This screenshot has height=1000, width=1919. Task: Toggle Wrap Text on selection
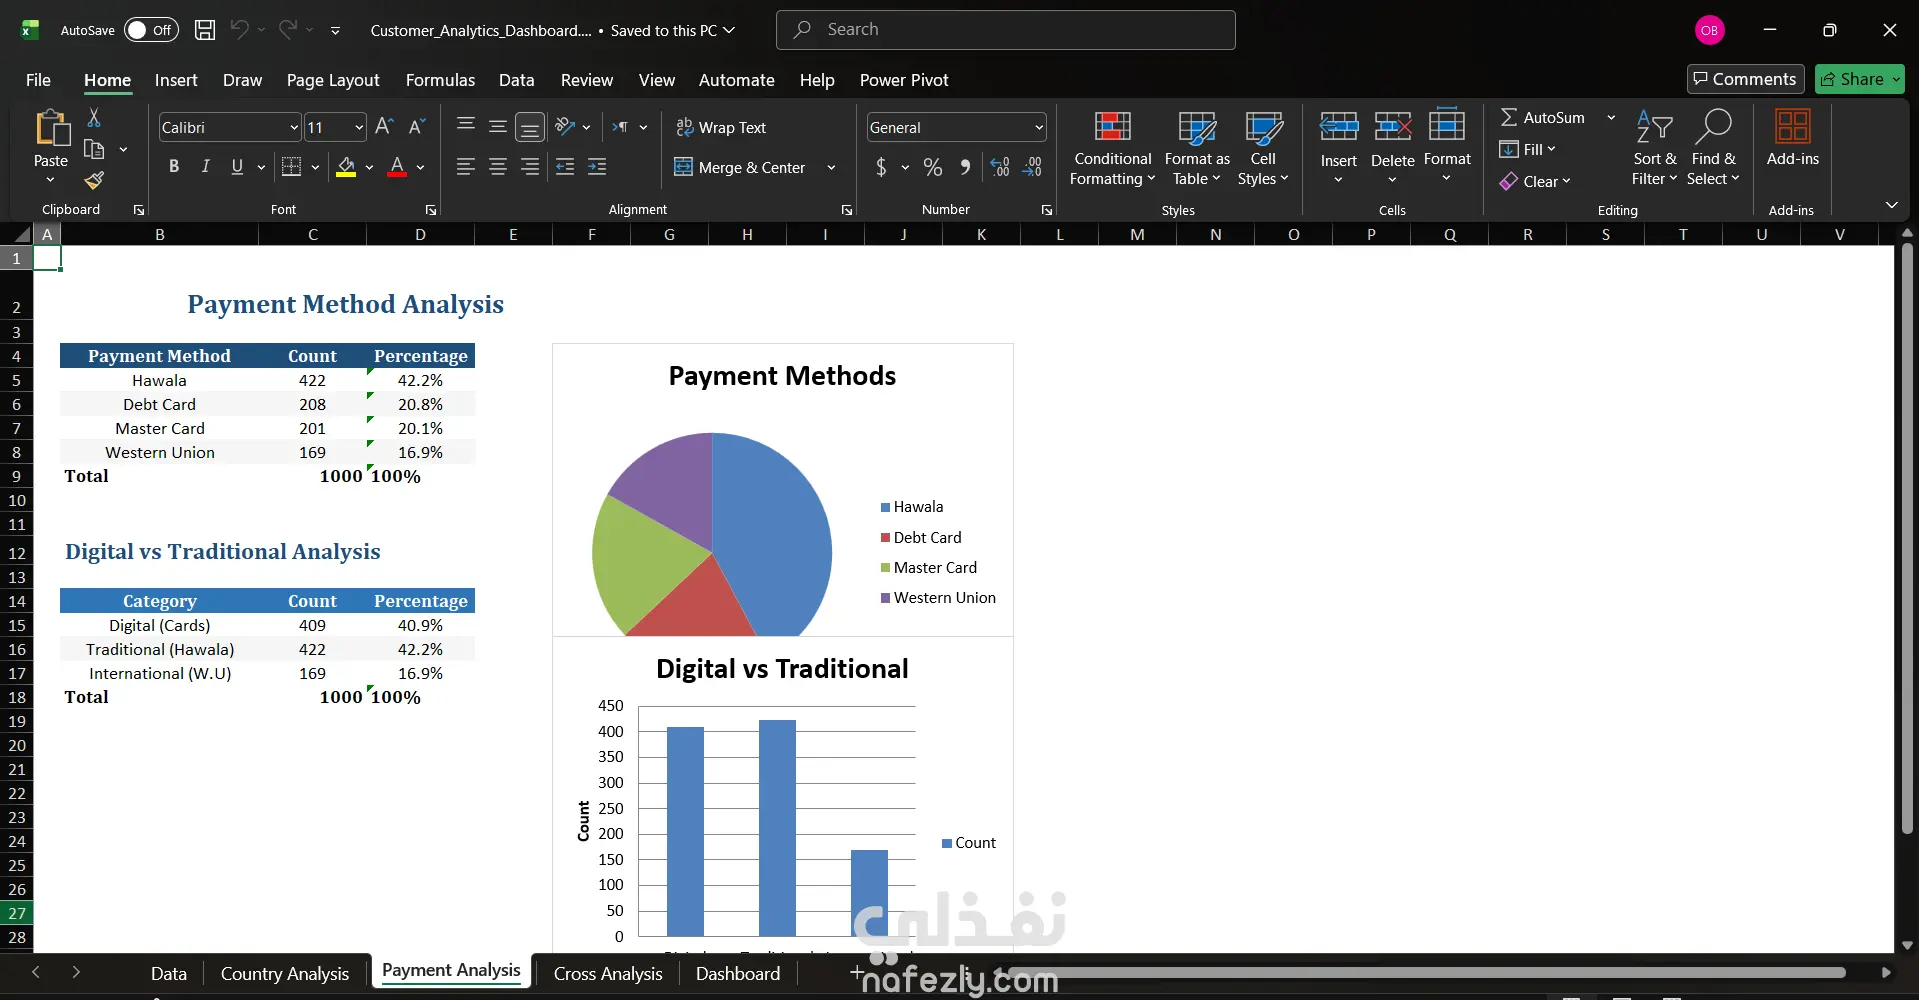721,128
